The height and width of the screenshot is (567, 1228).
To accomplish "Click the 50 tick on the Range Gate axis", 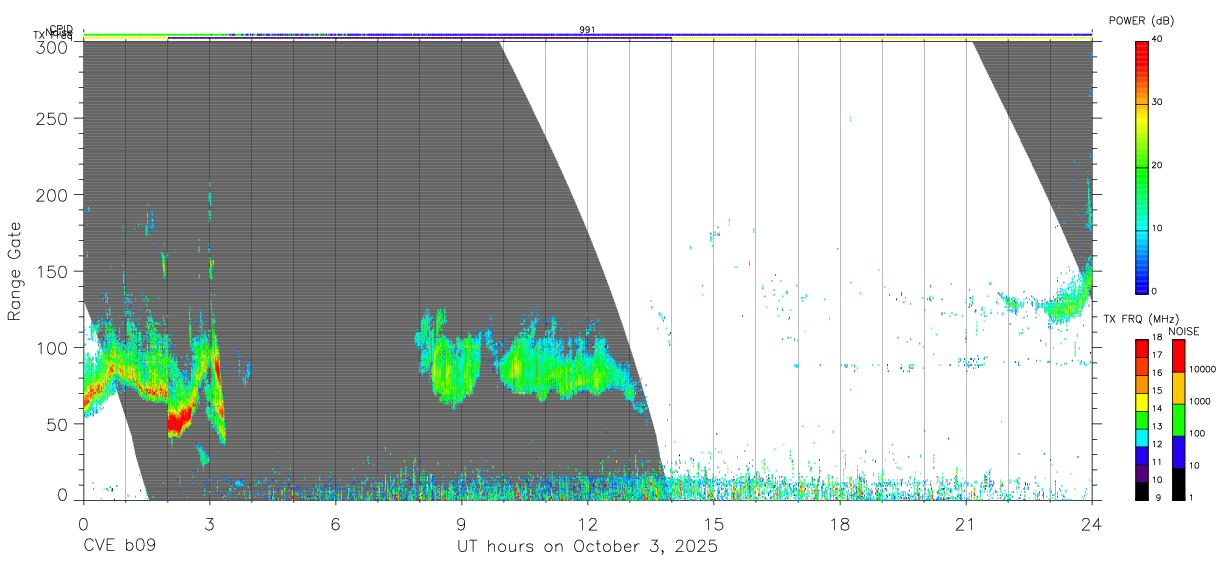I will (x=59, y=424).
